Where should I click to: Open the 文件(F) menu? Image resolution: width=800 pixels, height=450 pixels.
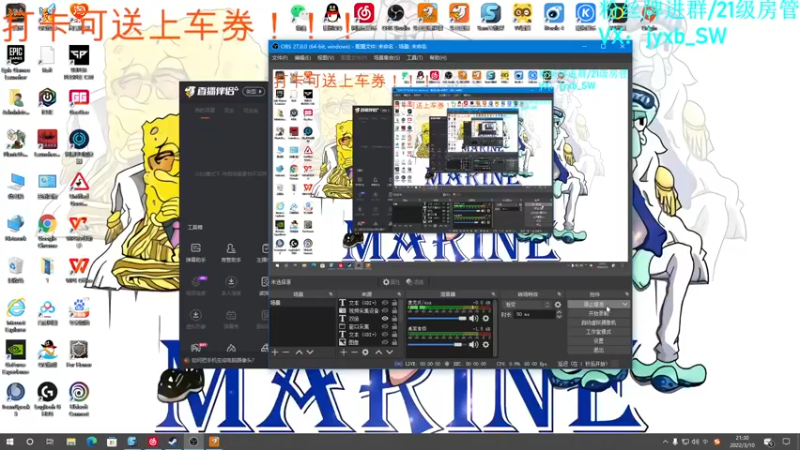pyautogui.click(x=280, y=58)
